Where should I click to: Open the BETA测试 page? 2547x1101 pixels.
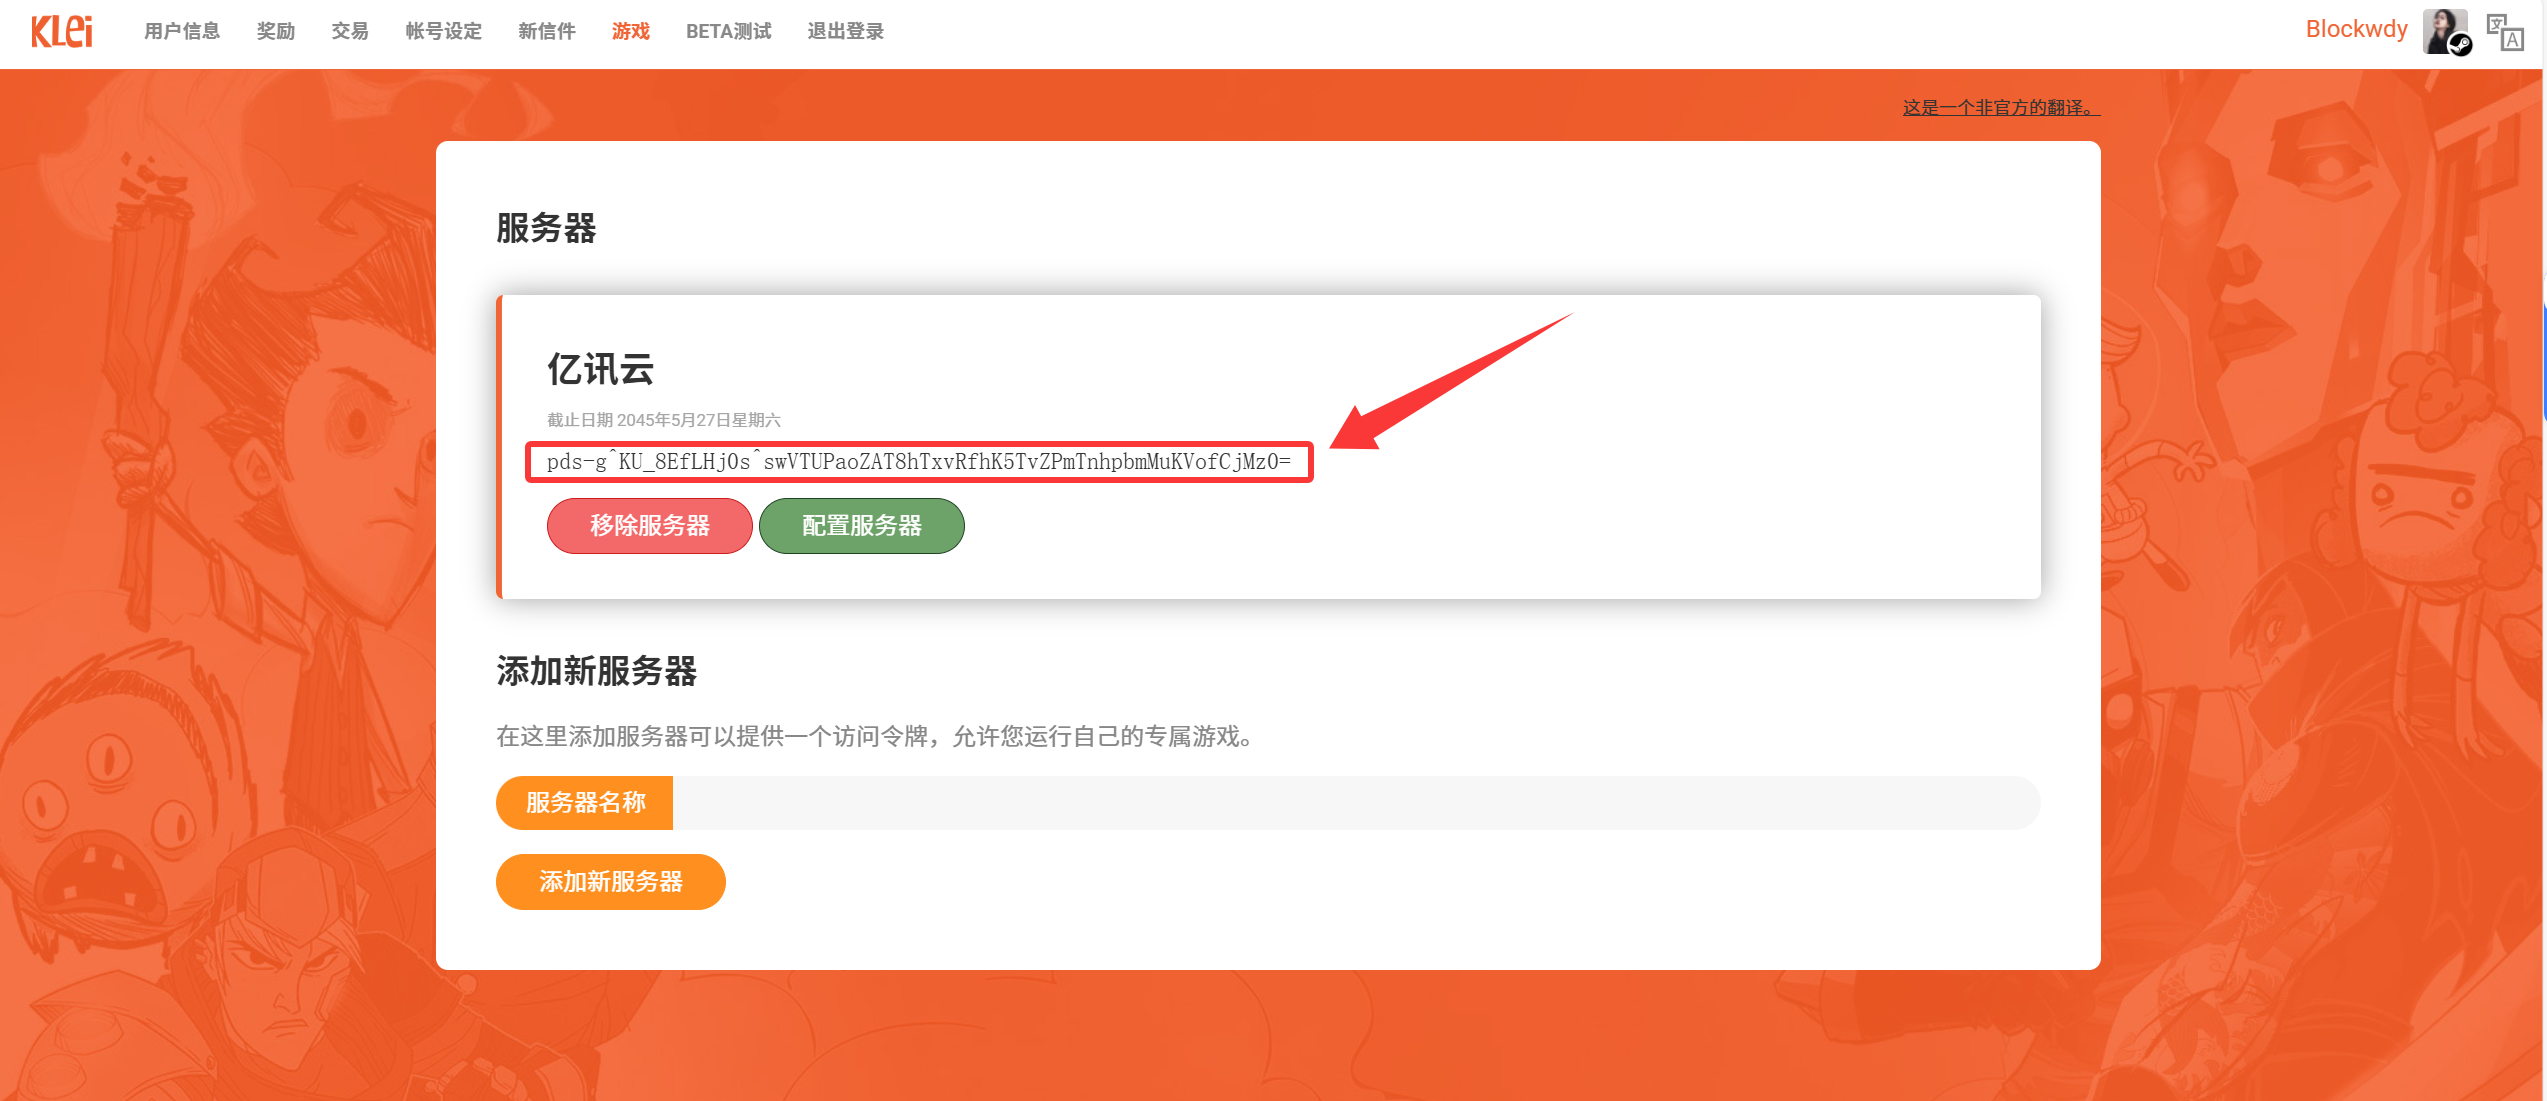729,31
